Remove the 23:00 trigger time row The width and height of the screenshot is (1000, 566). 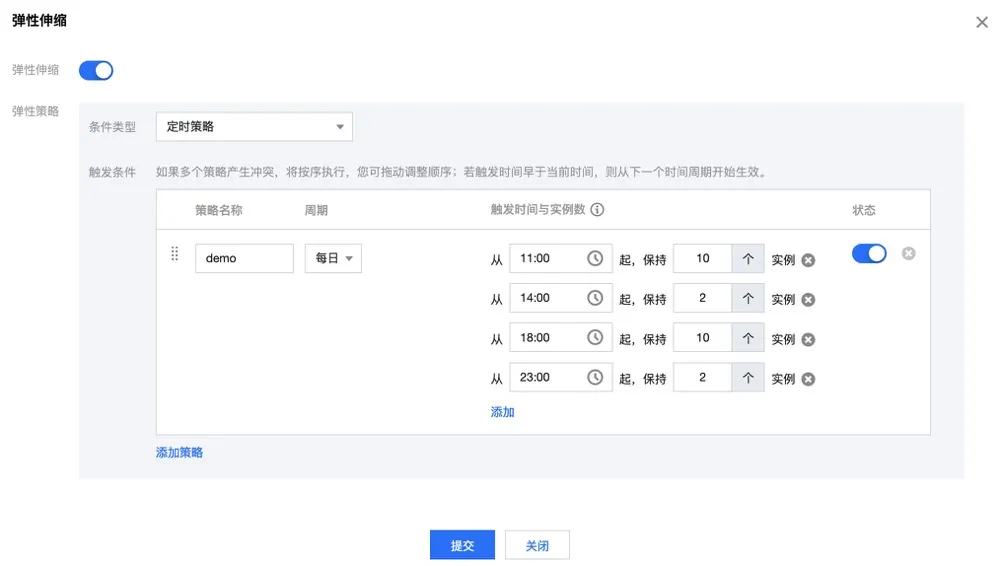808,379
